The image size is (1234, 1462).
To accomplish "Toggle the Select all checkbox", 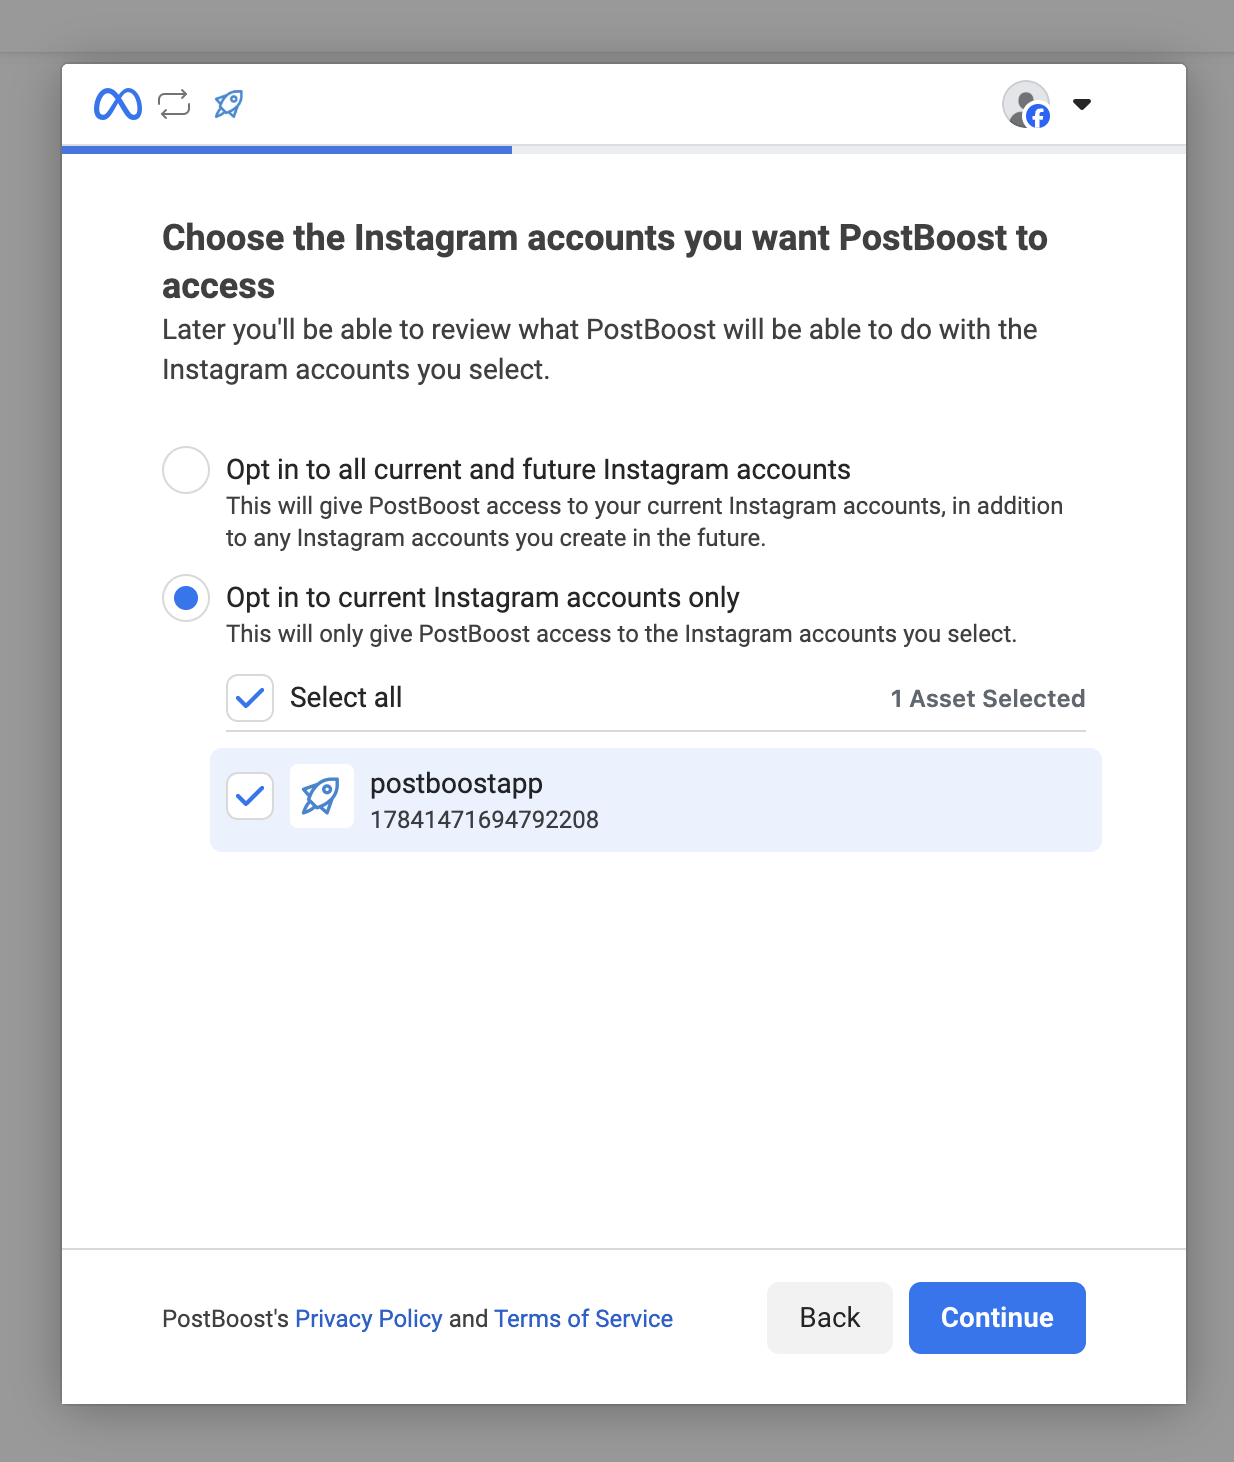I will pos(250,698).
